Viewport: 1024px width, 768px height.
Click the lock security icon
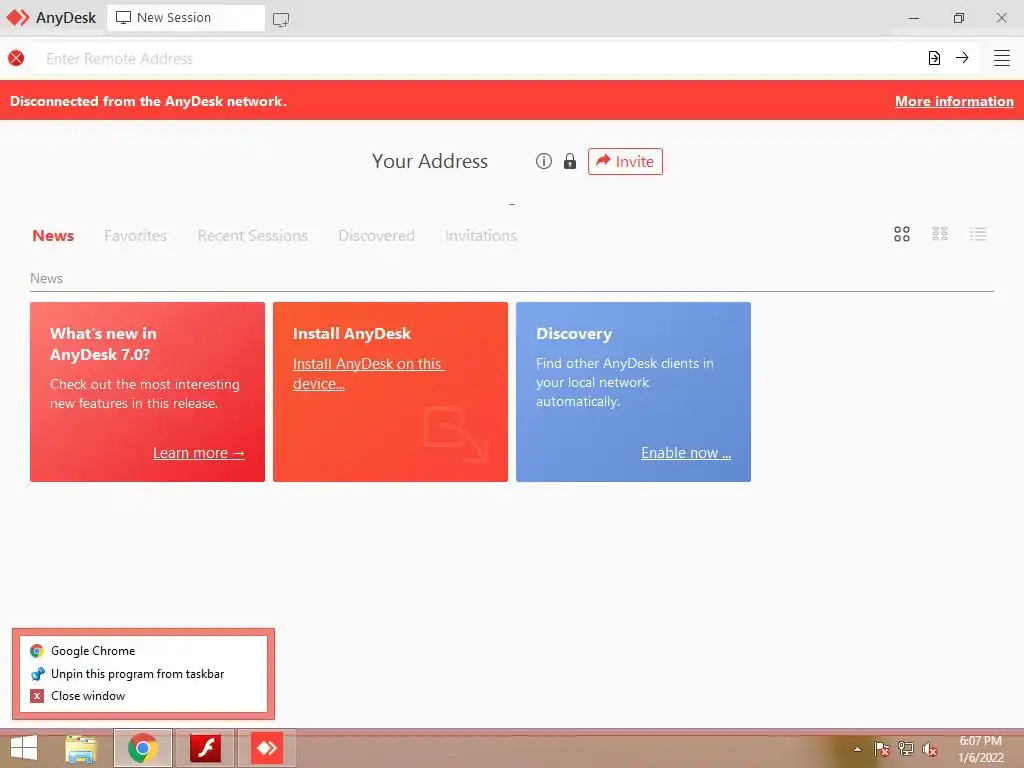(x=570, y=161)
